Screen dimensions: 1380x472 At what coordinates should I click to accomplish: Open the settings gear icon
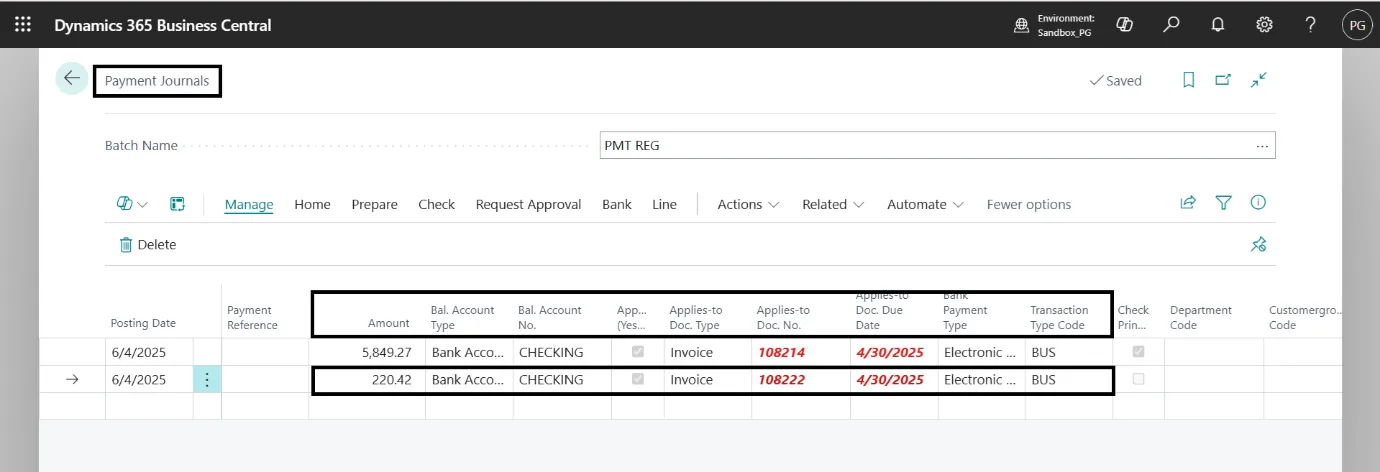[x=1264, y=25]
